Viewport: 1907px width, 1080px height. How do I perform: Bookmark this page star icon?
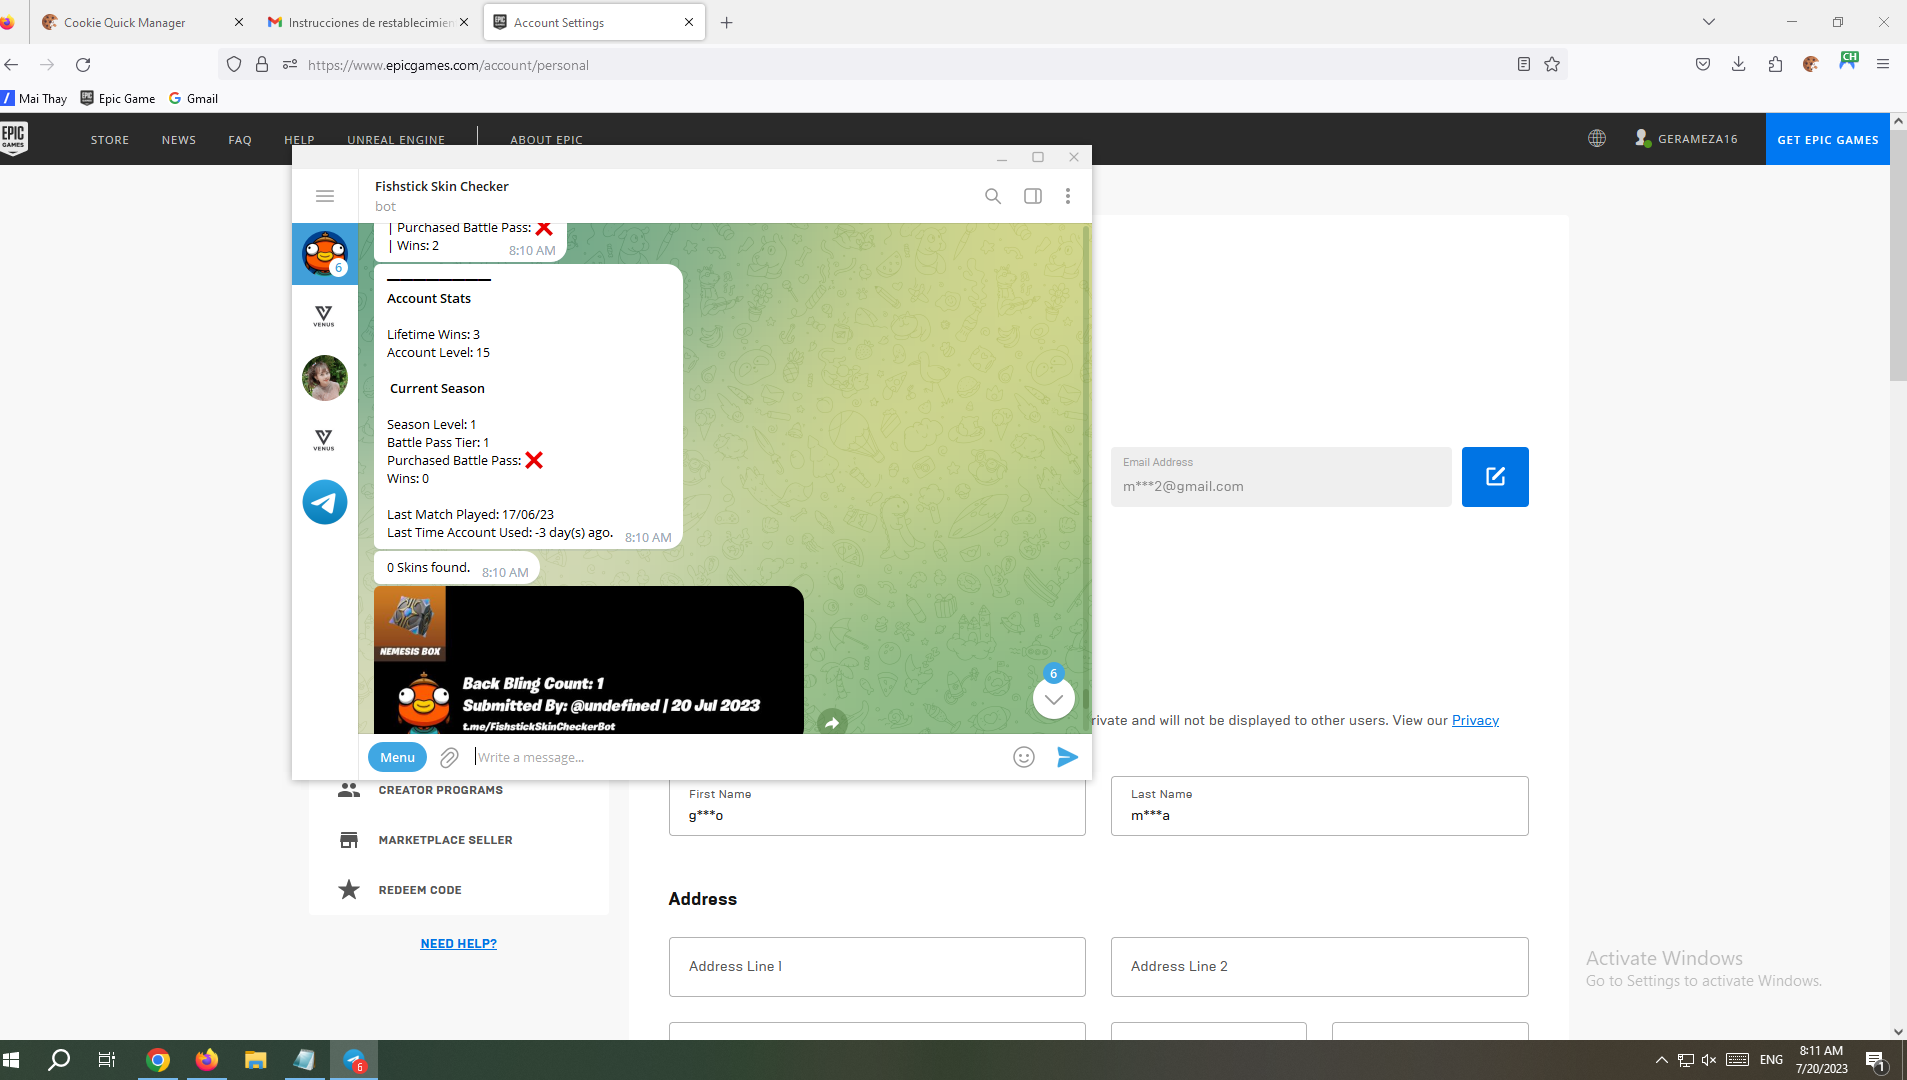[x=1552, y=64]
